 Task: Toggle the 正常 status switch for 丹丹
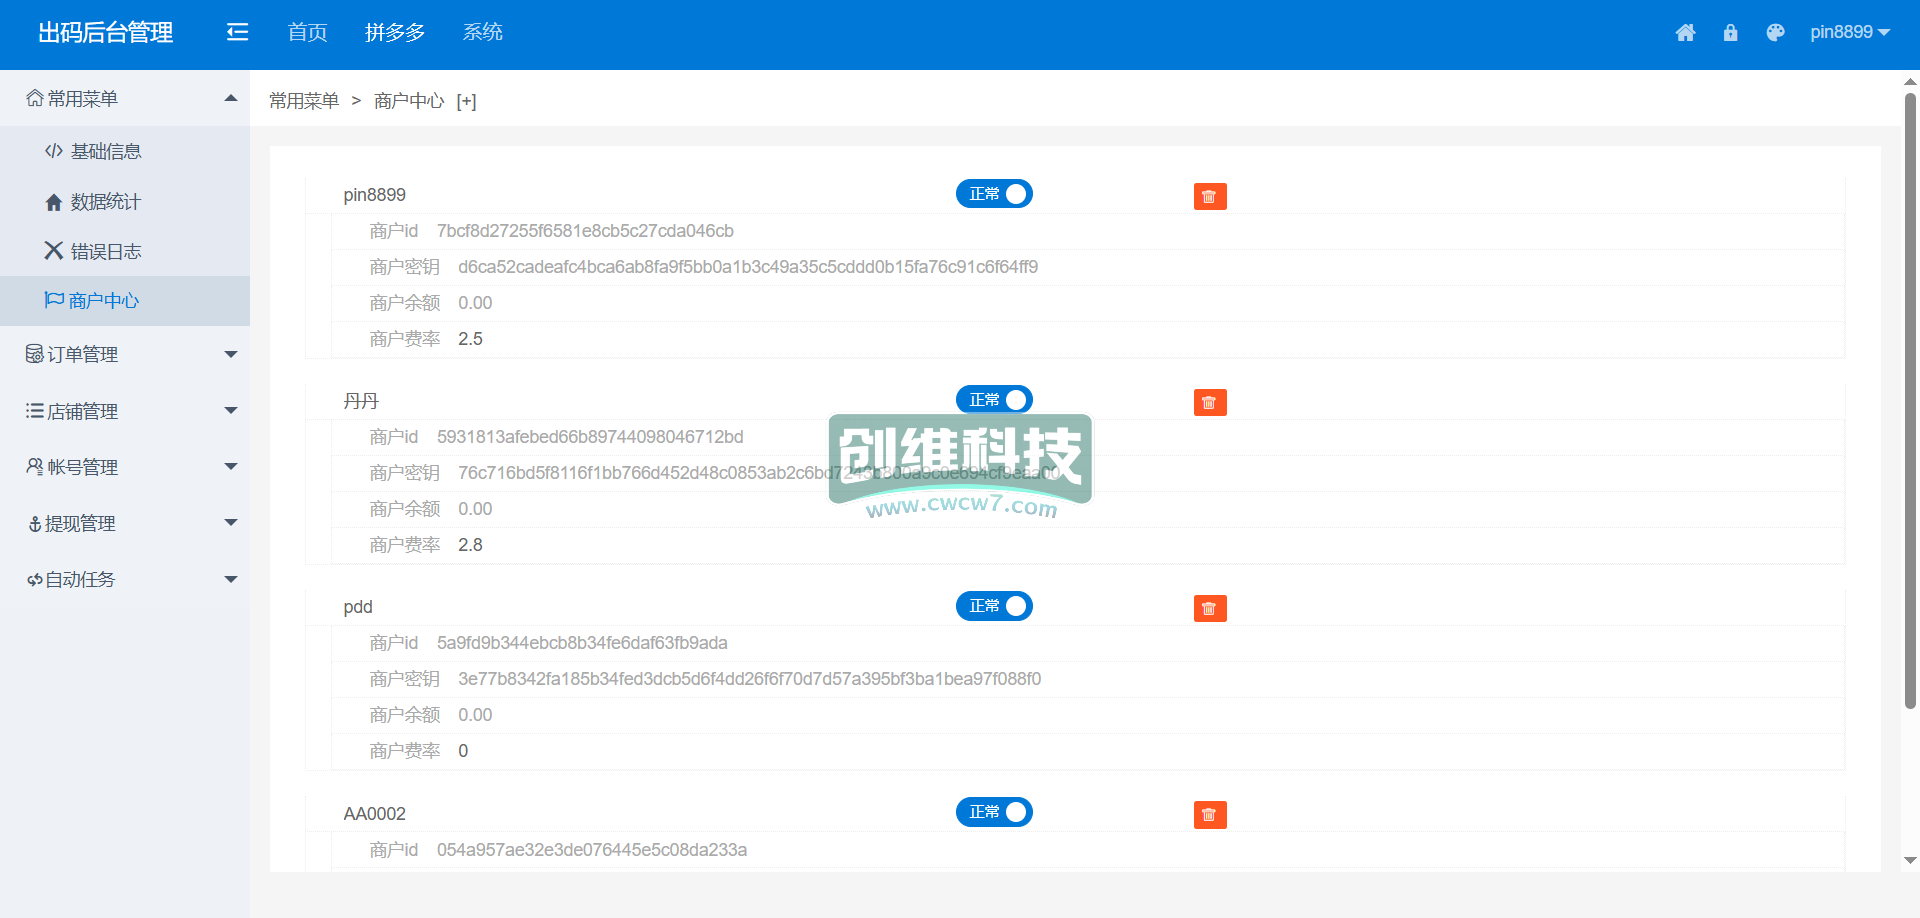click(x=994, y=400)
